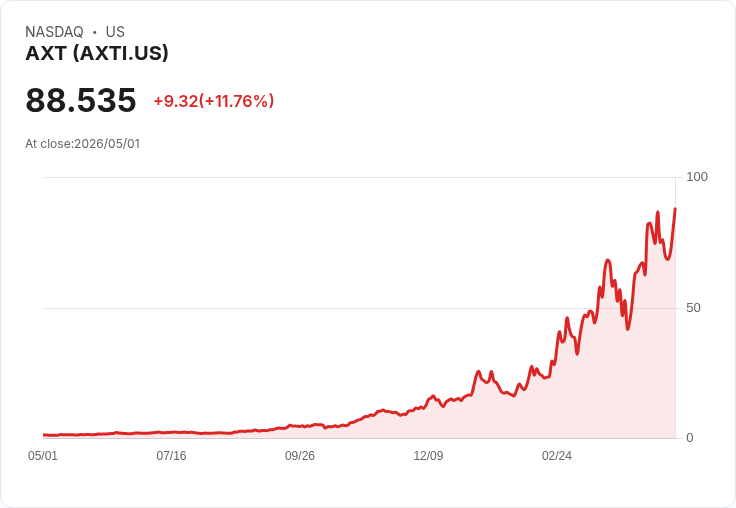736x508 pixels.
Task: Click the NASDAQ exchange label
Action: click(x=54, y=31)
